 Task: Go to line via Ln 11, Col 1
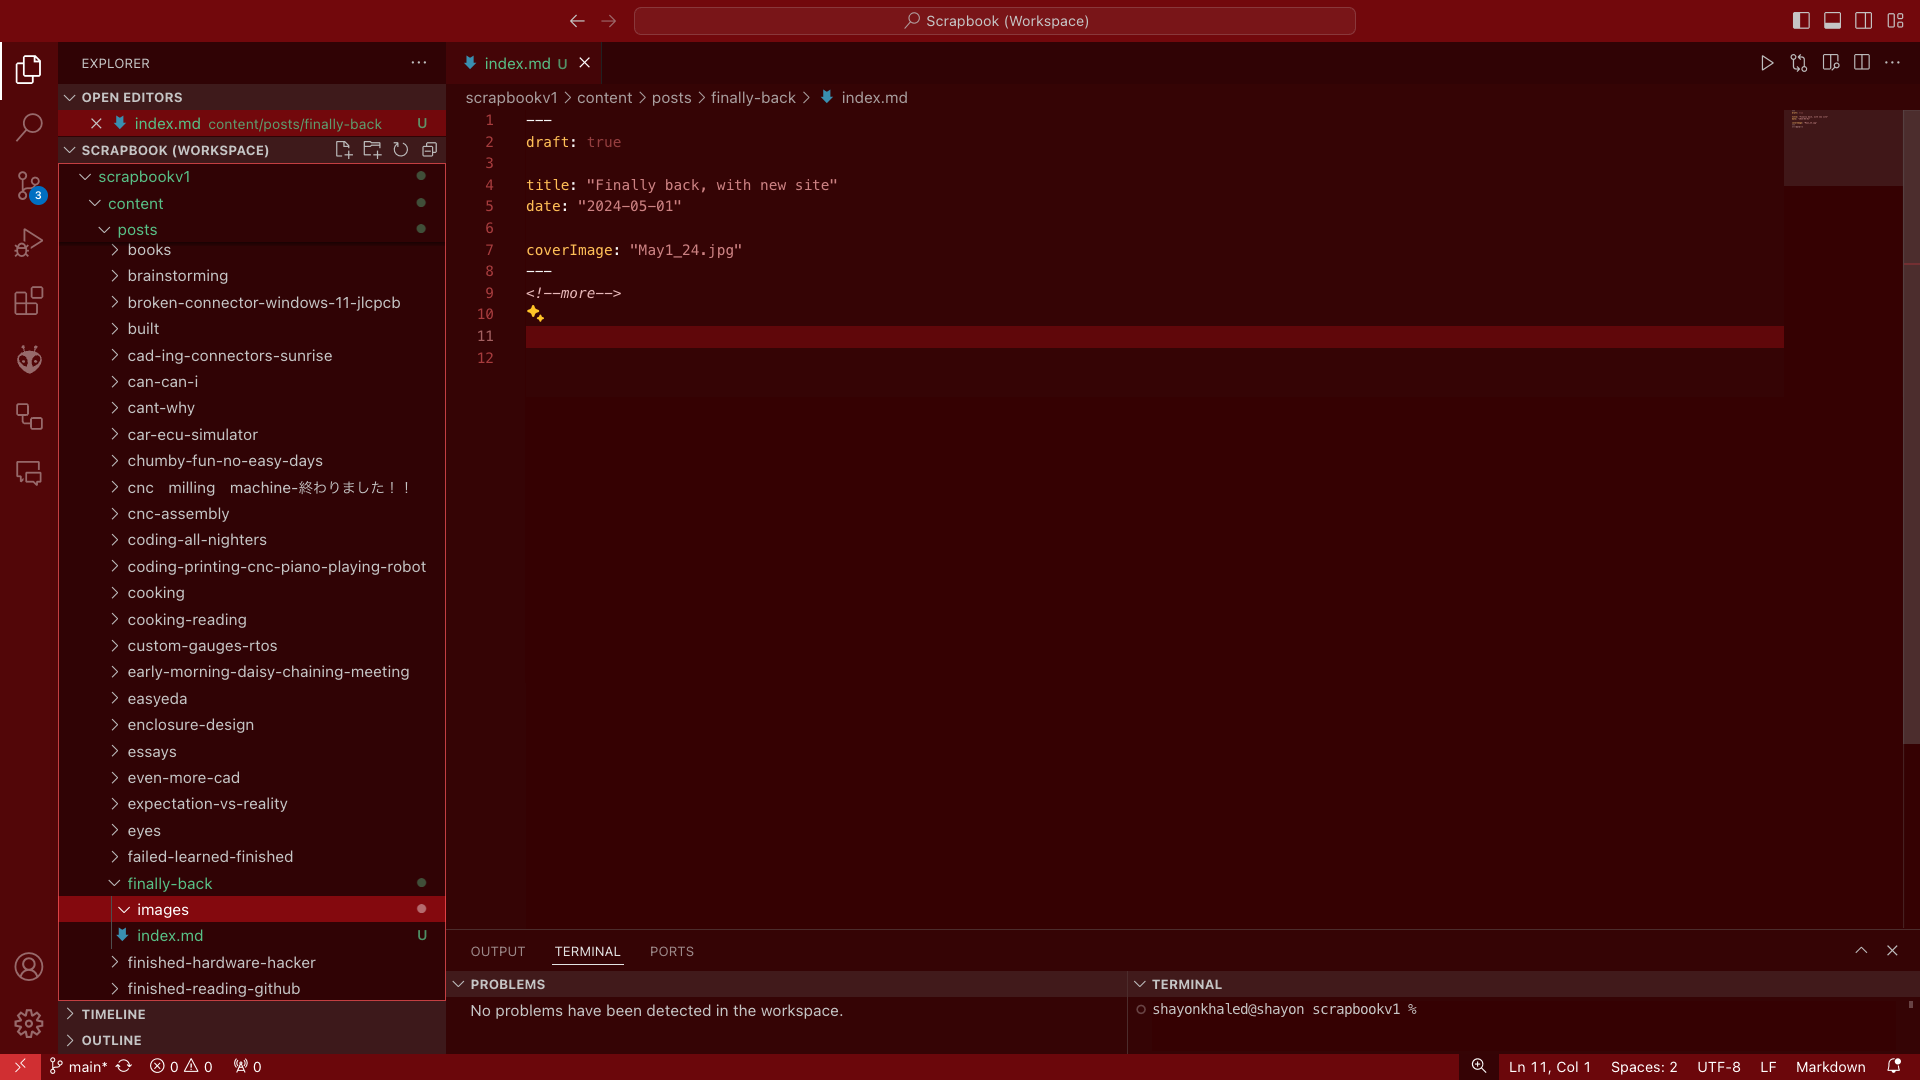click(x=1549, y=1067)
